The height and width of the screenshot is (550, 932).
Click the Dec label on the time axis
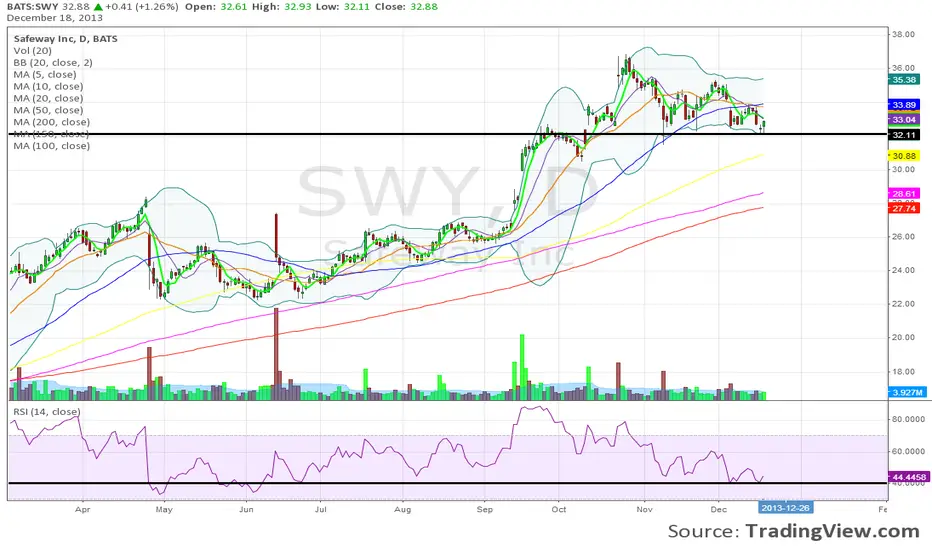click(x=719, y=510)
